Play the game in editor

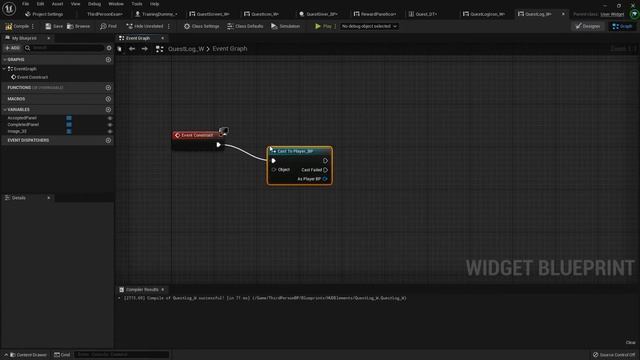323,26
